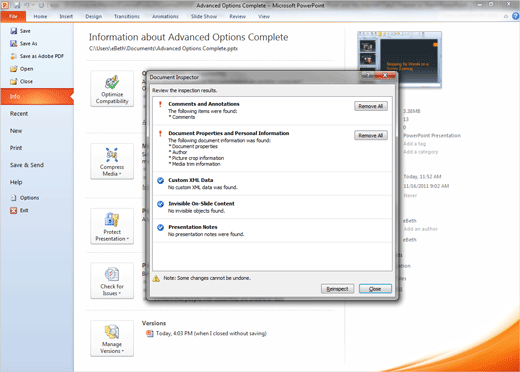Remove All Comments and Annotations
The height and width of the screenshot is (372, 520).
[x=371, y=106]
